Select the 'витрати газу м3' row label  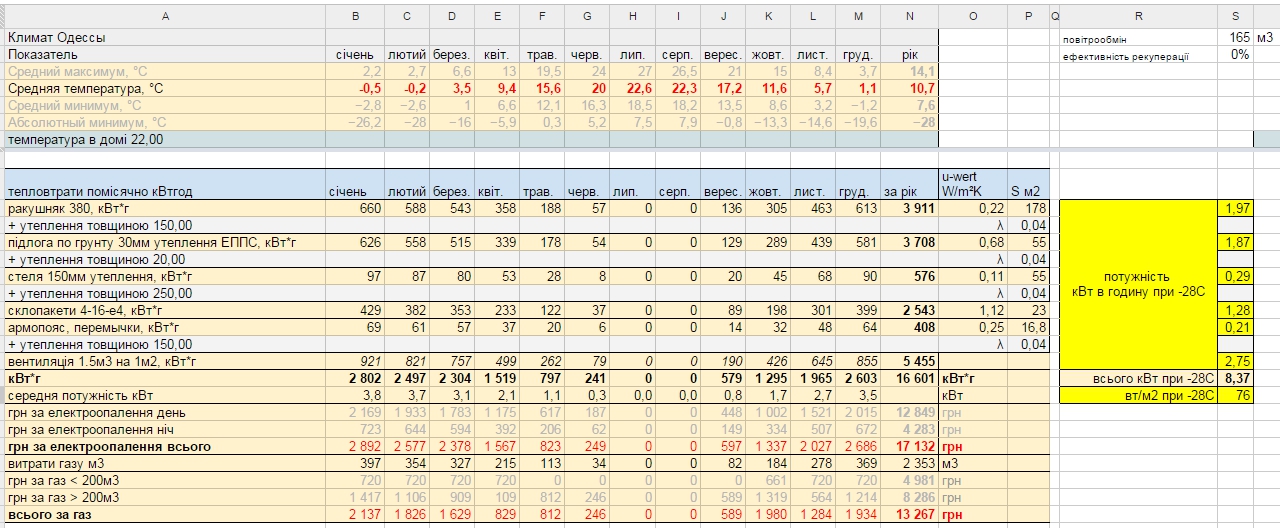(166, 463)
